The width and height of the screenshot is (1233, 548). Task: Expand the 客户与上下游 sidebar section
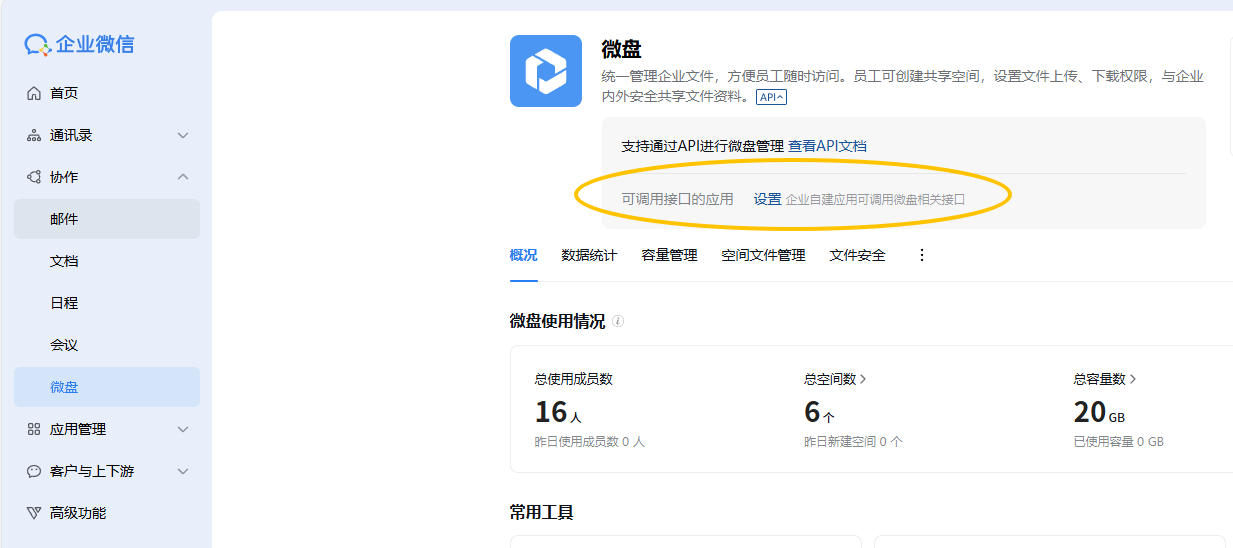183,471
